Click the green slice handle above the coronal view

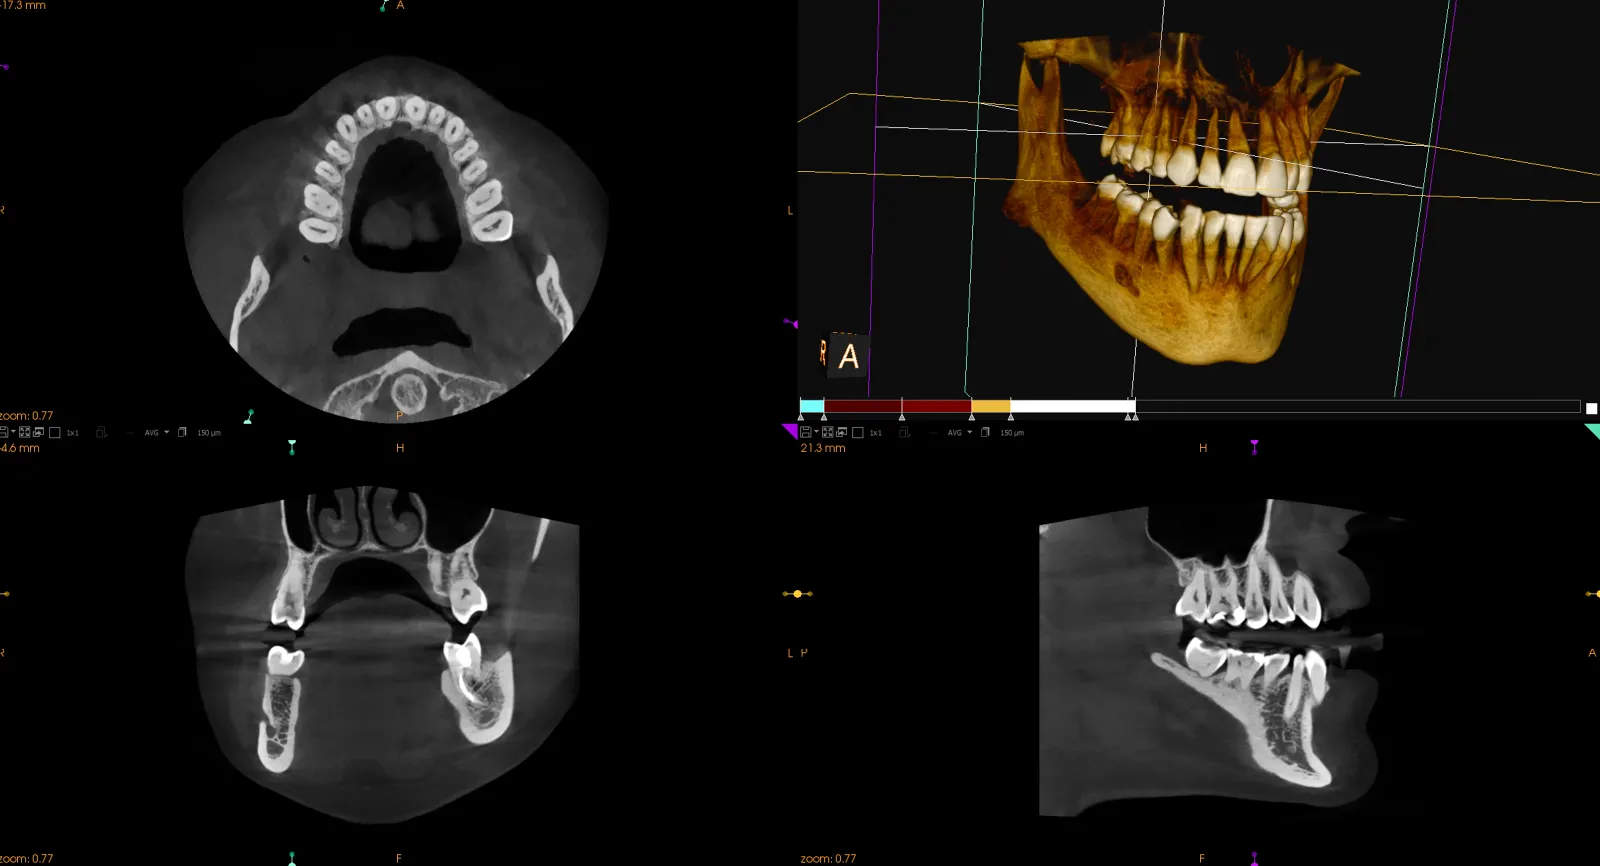292,446
